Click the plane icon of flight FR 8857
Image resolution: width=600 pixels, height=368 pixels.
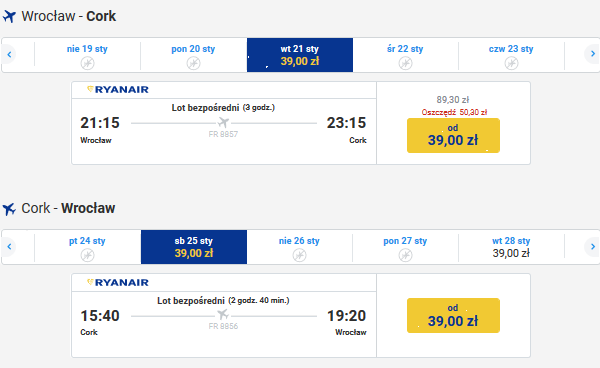tap(223, 122)
